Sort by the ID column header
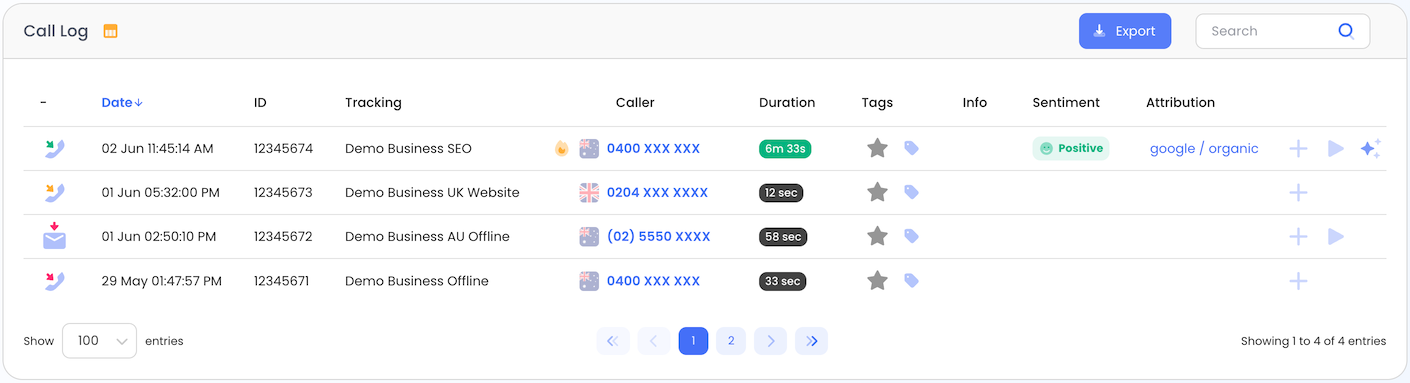 pos(260,102)
